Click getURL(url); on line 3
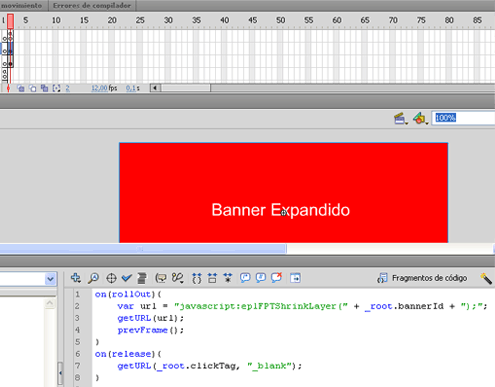The image size is (495, 387). coord(150,318)
